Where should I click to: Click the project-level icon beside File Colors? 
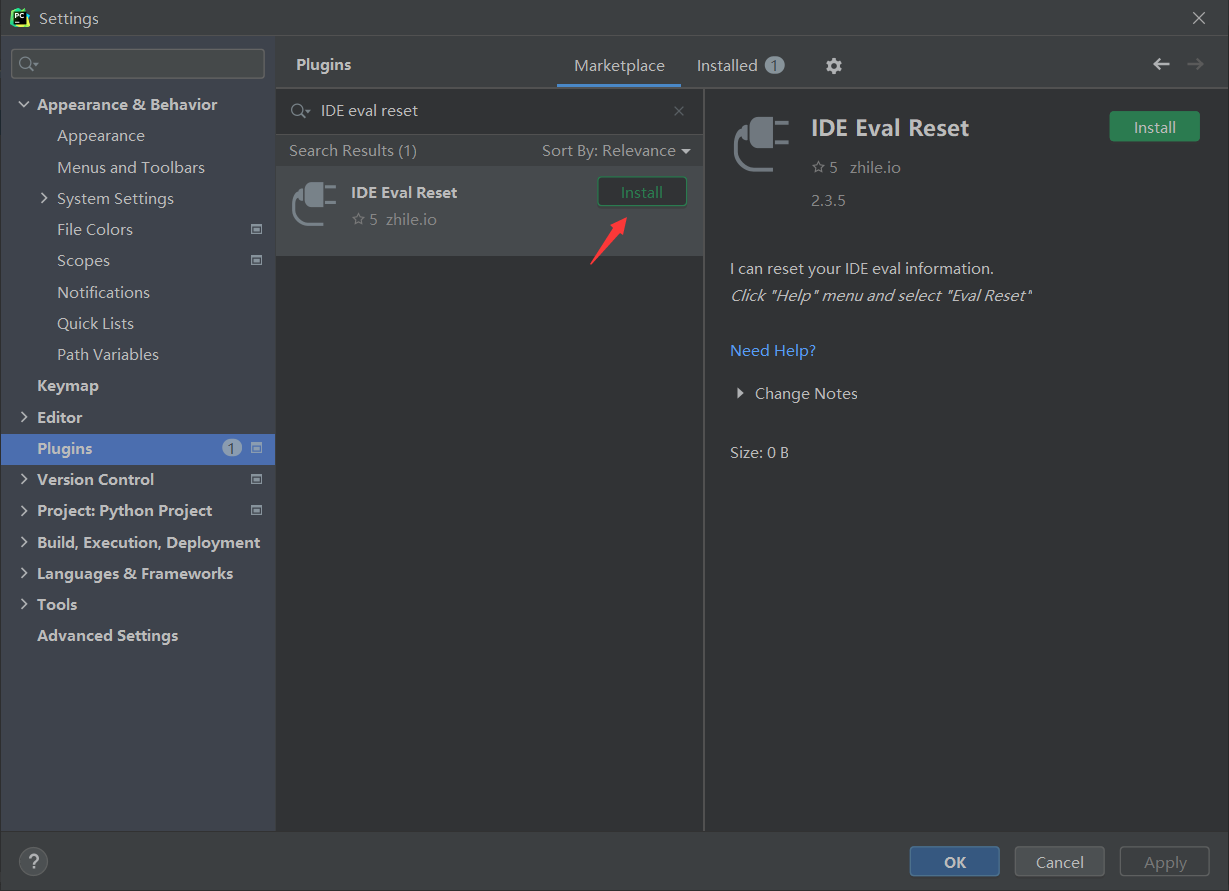(x=256, y=230)
